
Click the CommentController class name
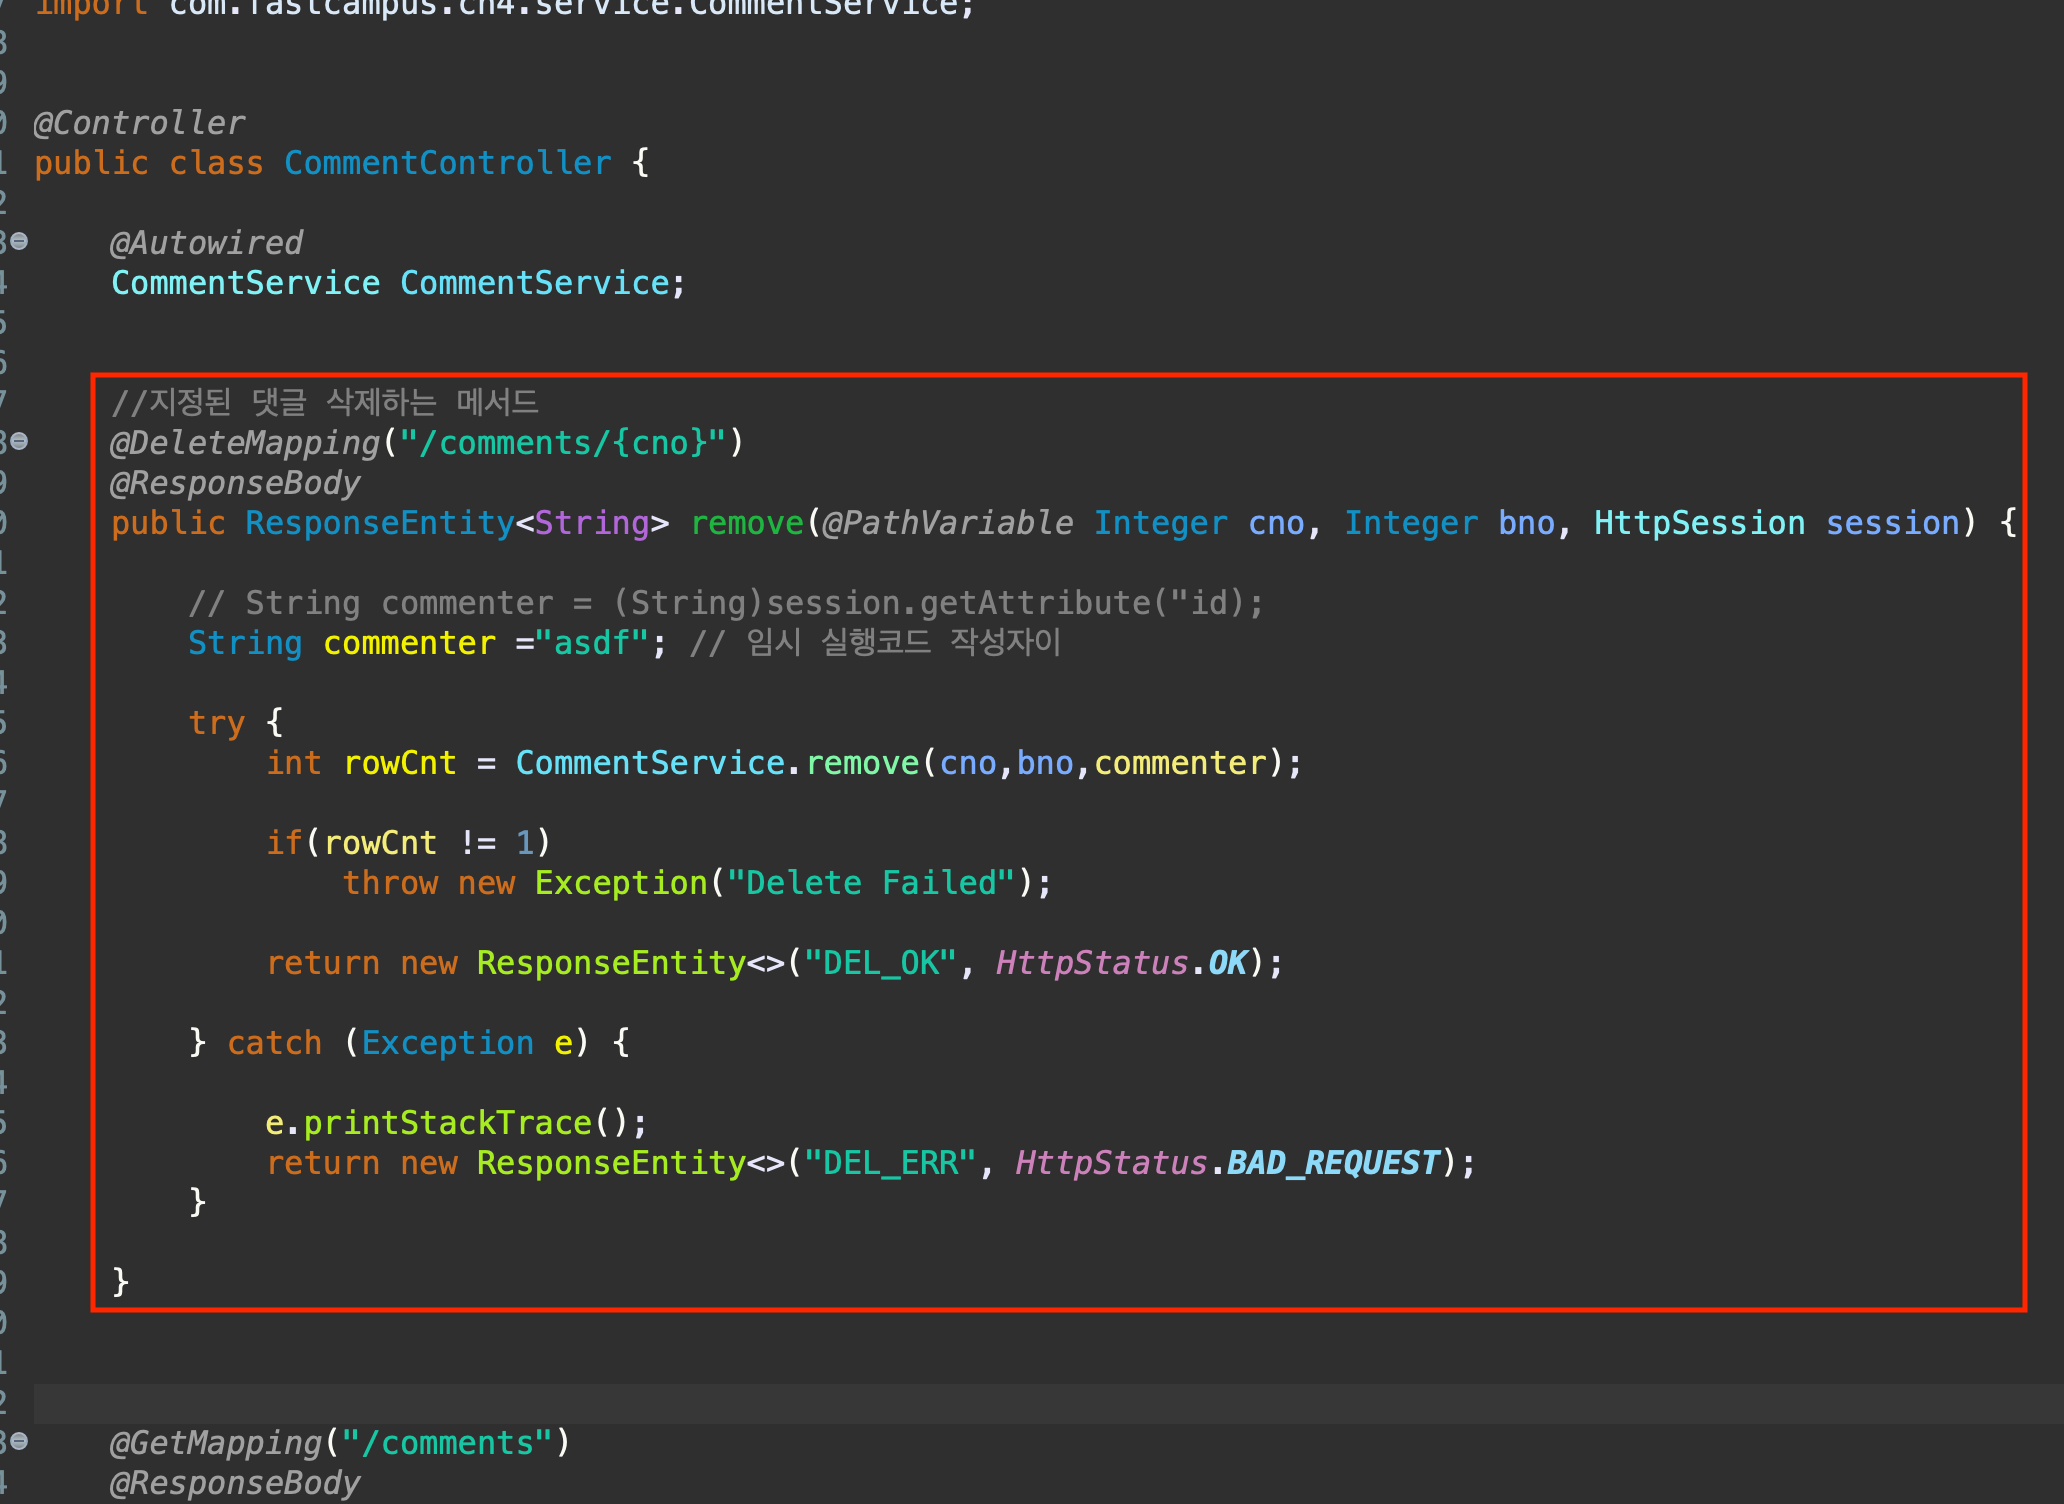[x=447, y=163]
